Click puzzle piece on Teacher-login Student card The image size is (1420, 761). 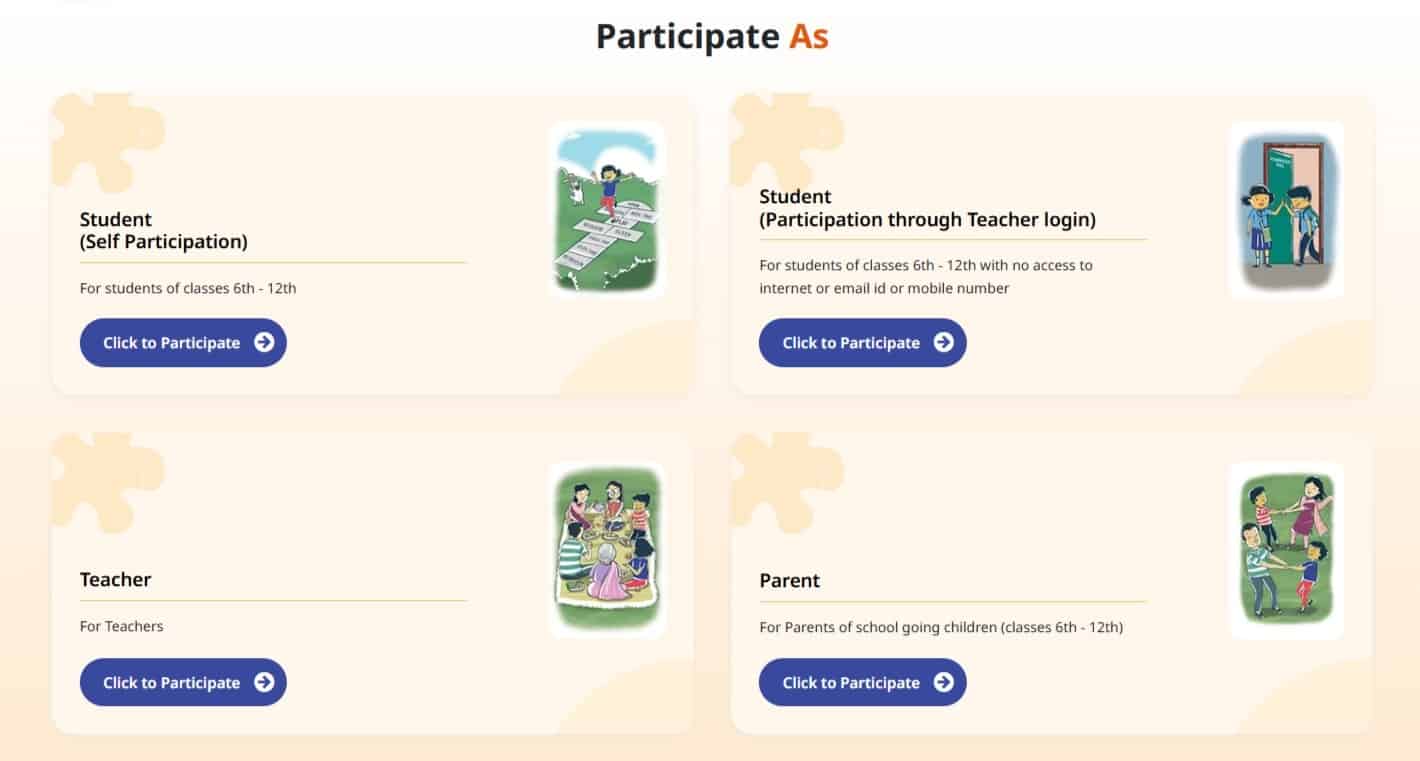click(790, 140)
